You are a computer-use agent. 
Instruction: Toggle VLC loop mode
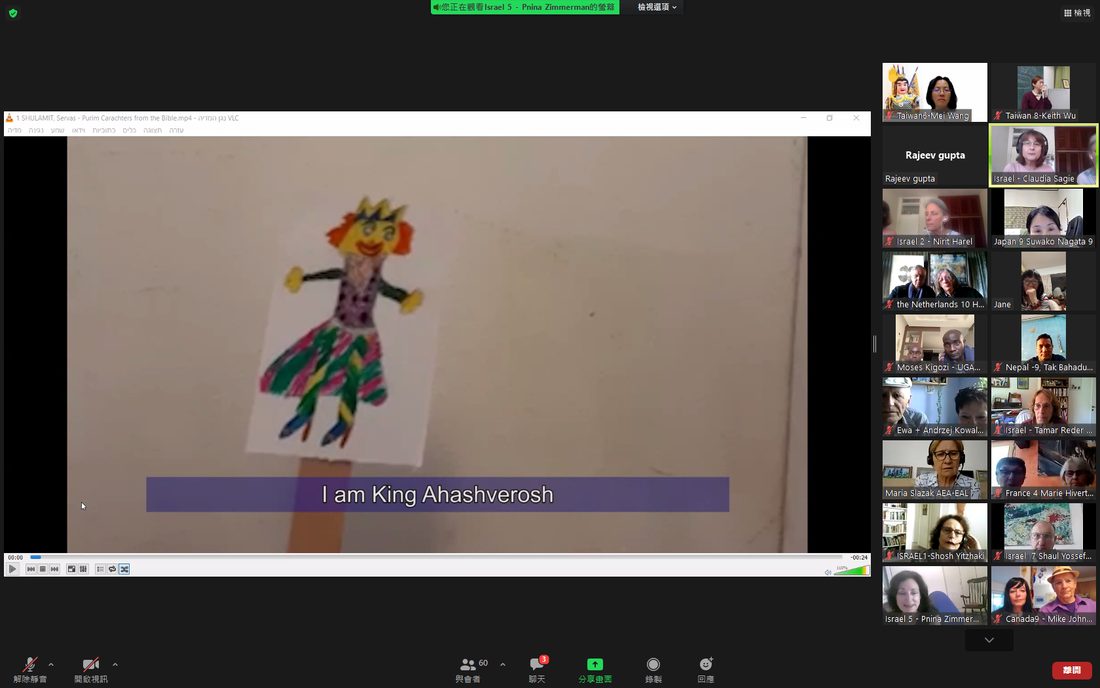point(112,569)
